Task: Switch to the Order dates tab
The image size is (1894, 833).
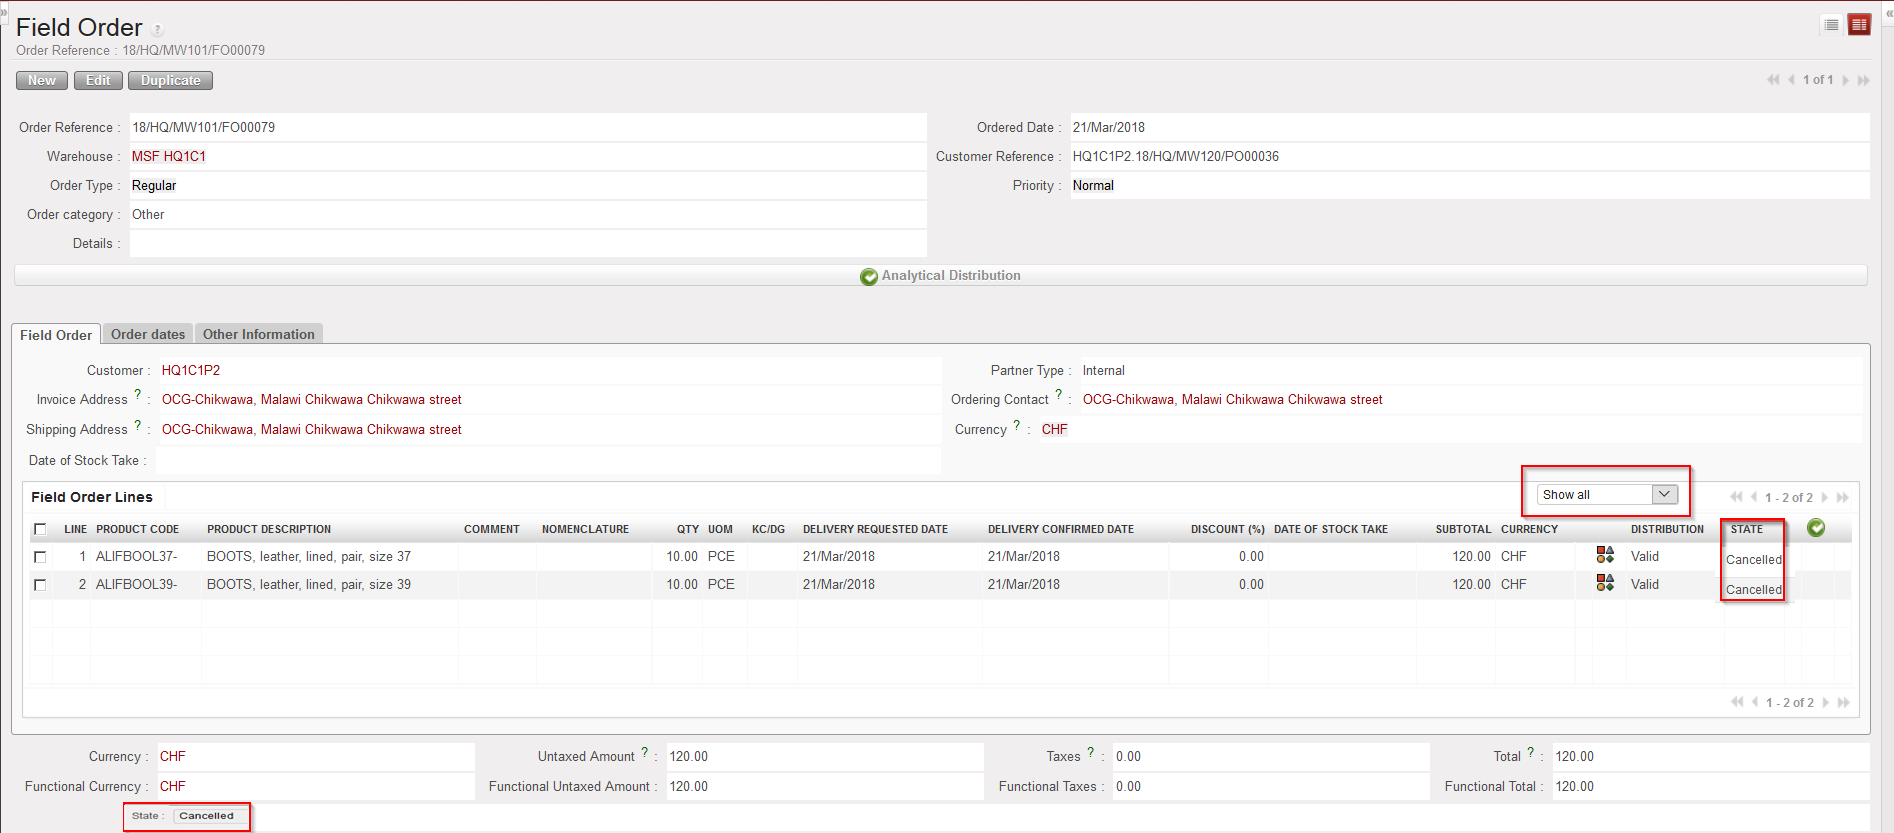Action: pyautogui.click(x=148, y=335)
